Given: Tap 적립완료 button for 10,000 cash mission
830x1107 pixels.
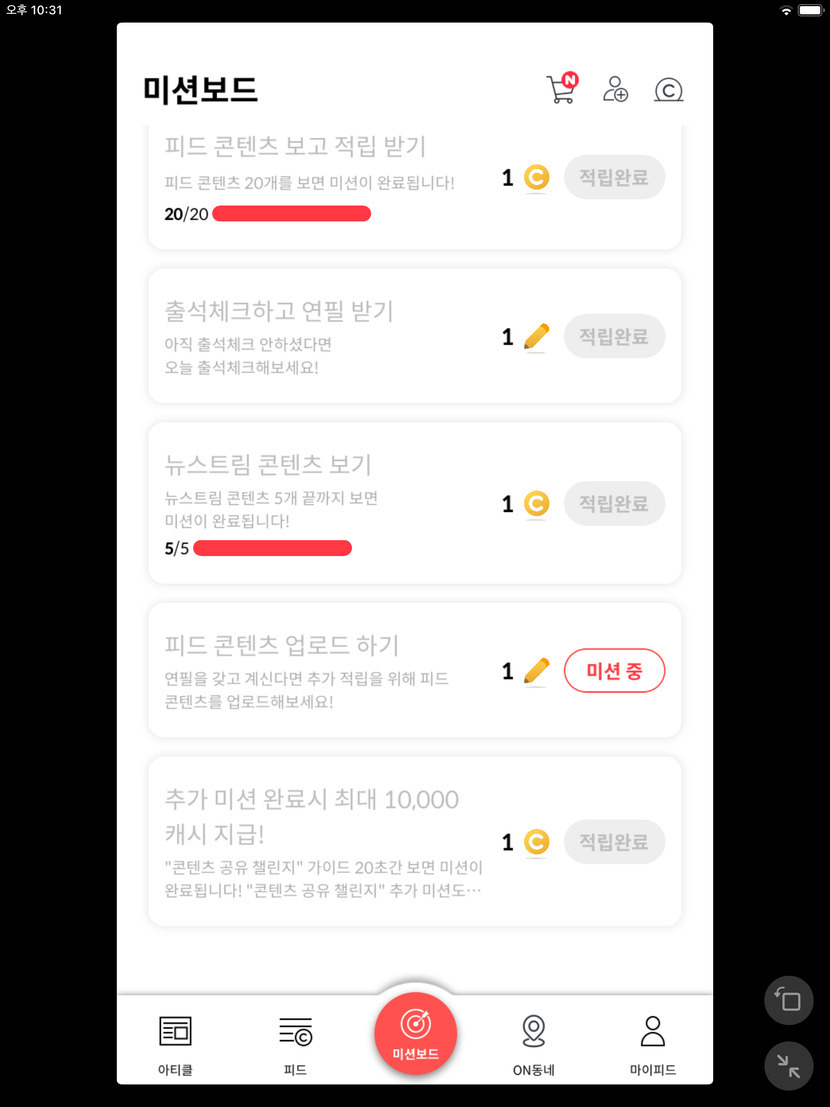Looking at the screenshot, I should coord(614,842).
